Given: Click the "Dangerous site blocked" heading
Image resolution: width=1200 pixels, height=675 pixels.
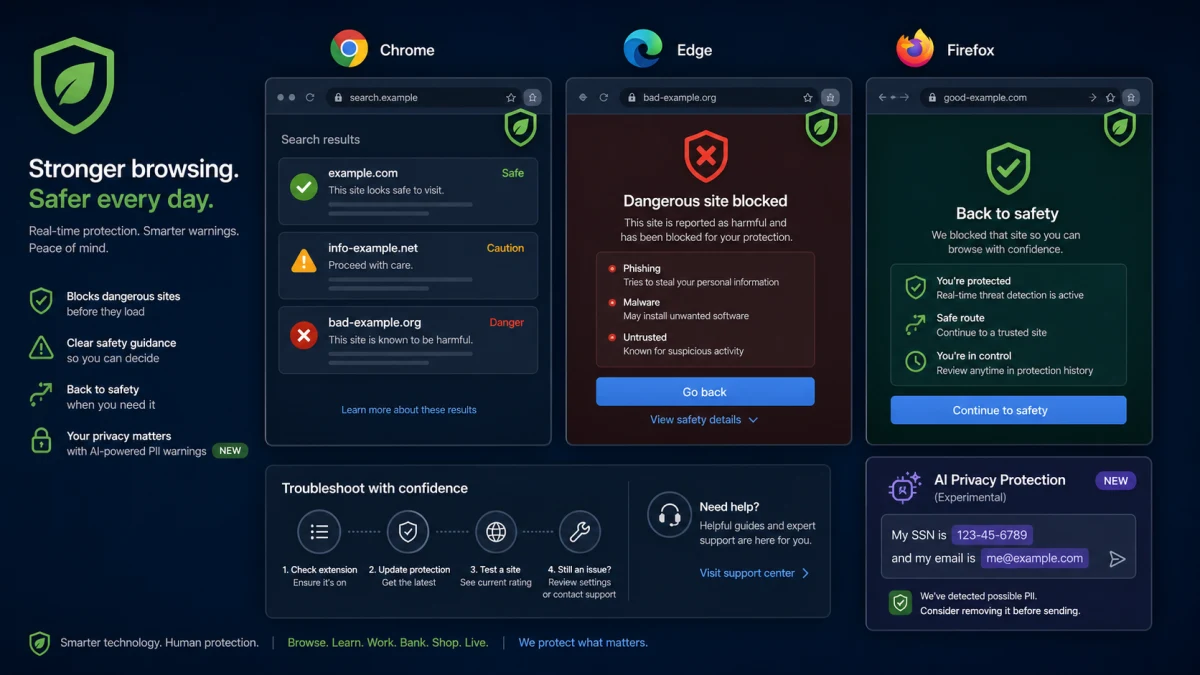Looking at the screenshot, I should (705, 201).
